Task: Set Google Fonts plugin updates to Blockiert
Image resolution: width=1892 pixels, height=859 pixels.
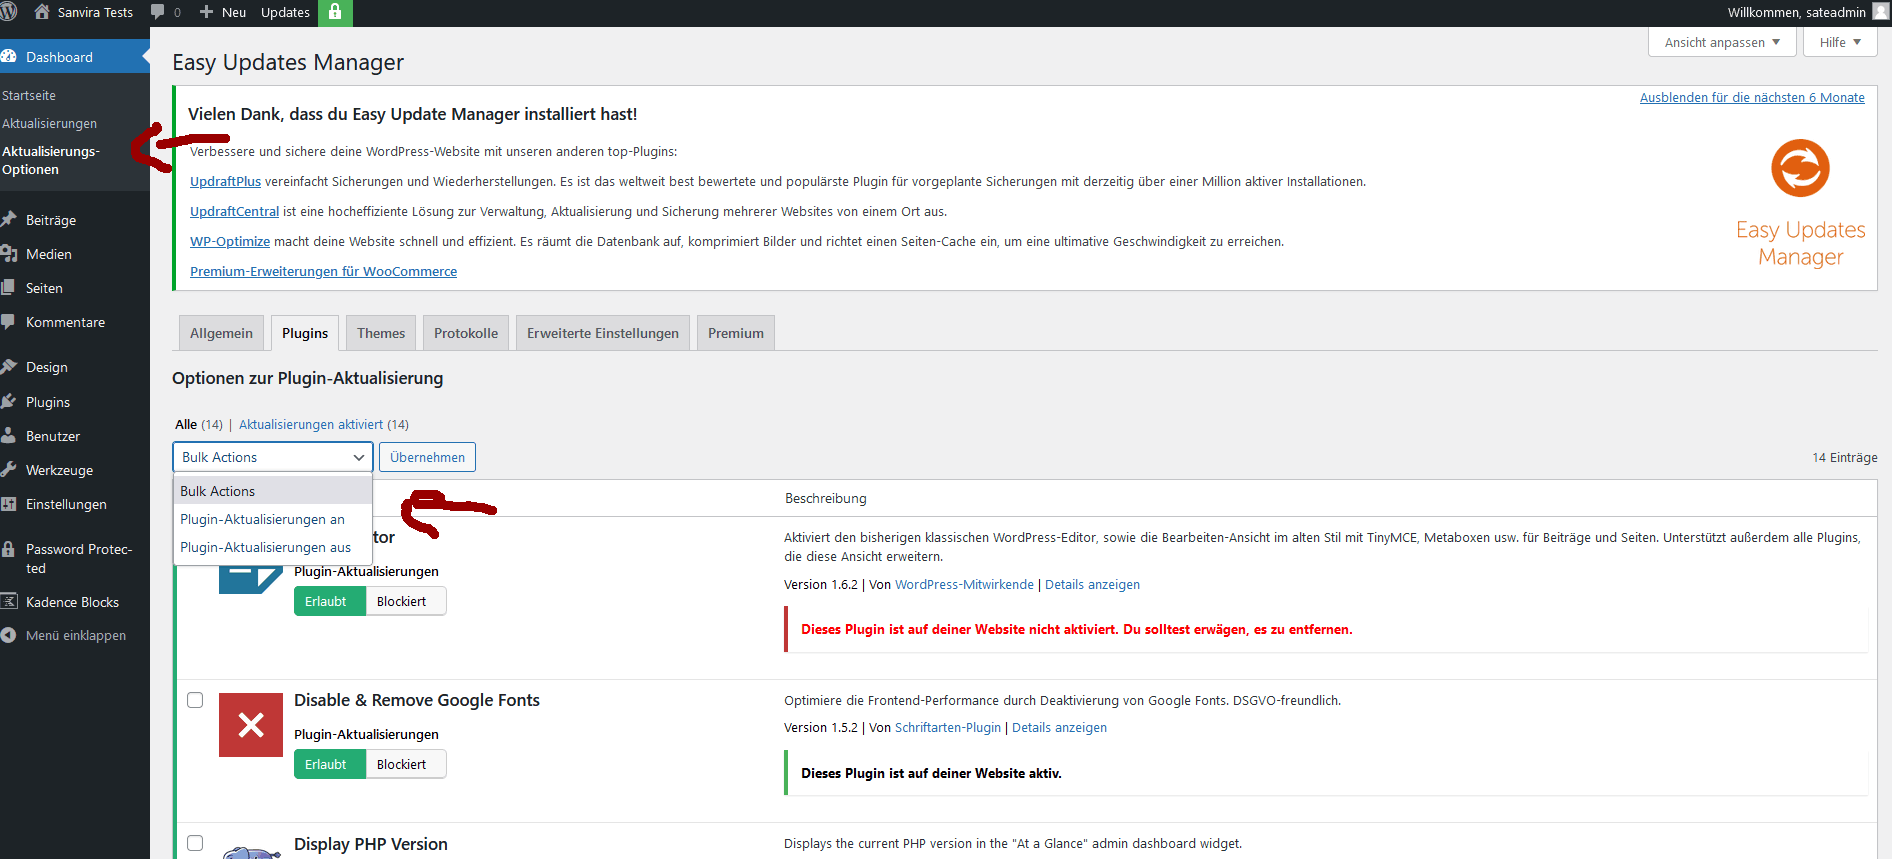Action: click(405, 764)
